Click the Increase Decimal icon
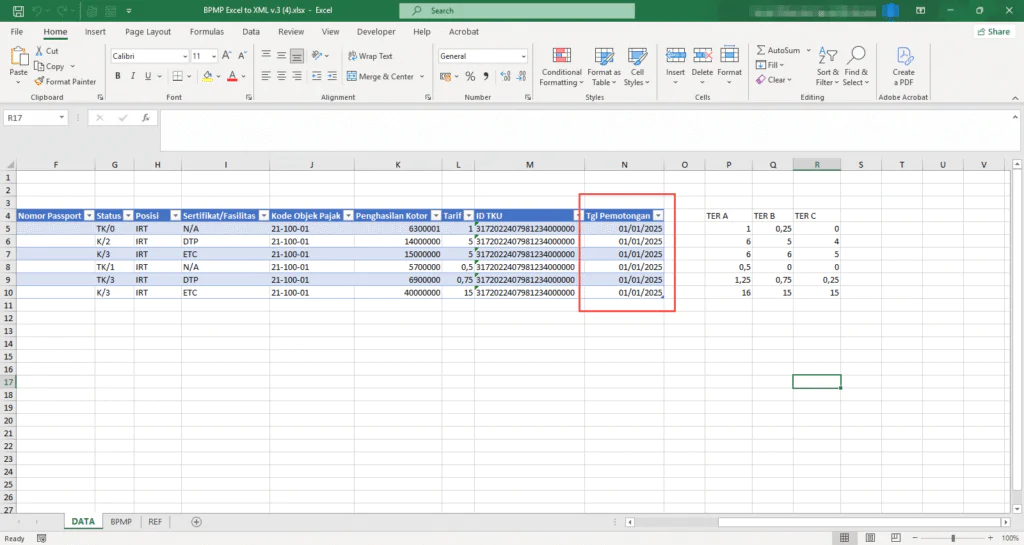 [505, 76]
